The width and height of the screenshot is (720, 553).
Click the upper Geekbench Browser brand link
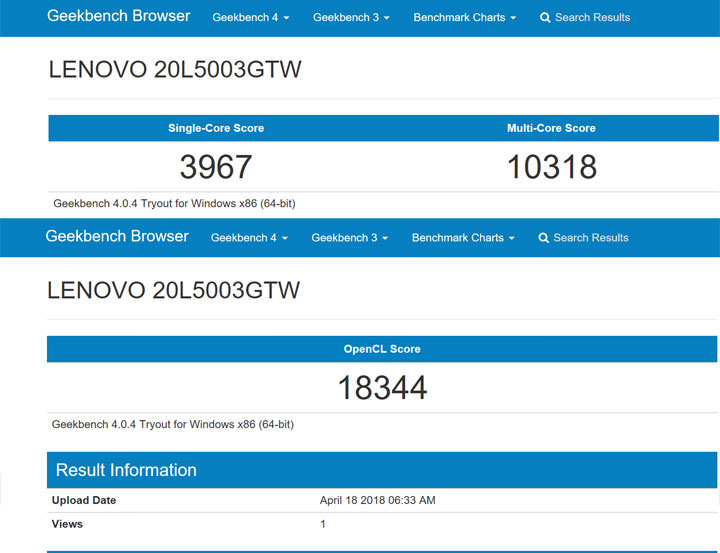pos(119,17)
